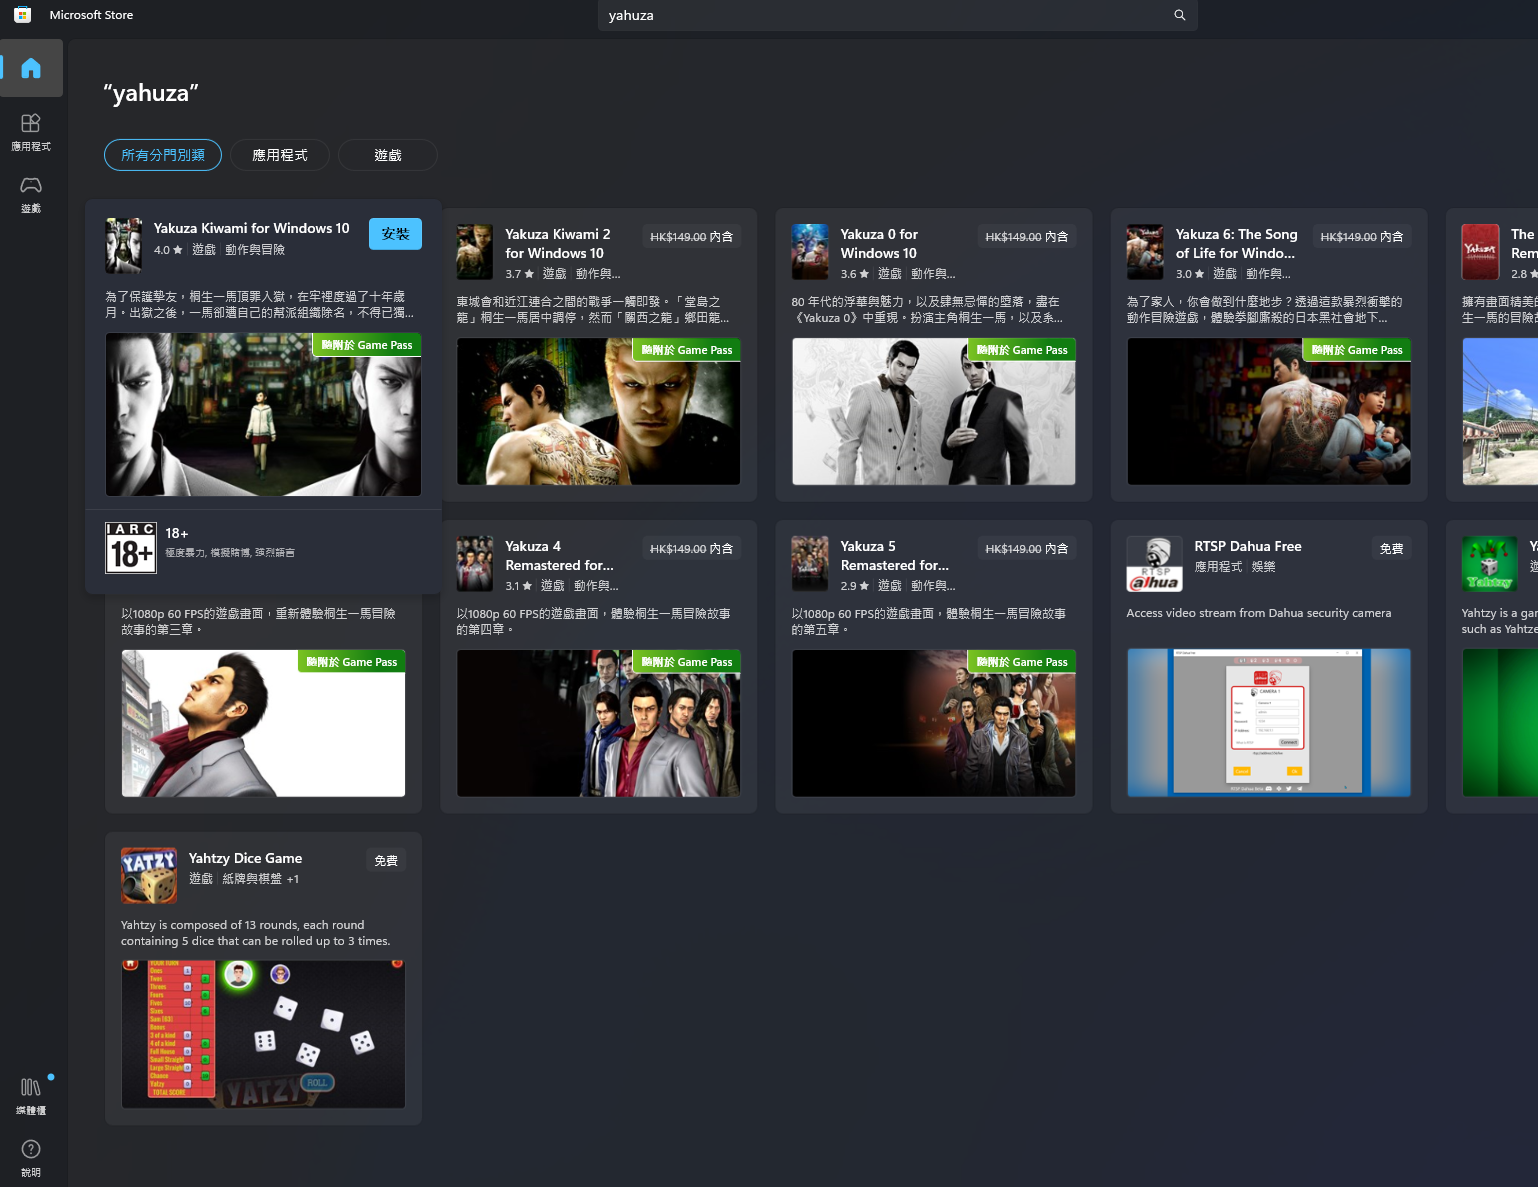Image resolution: width=1538 pixels, height=1187 pixels.
Task: Open Yakuza 4 Remastered app icon
Action: coord(475,564)
